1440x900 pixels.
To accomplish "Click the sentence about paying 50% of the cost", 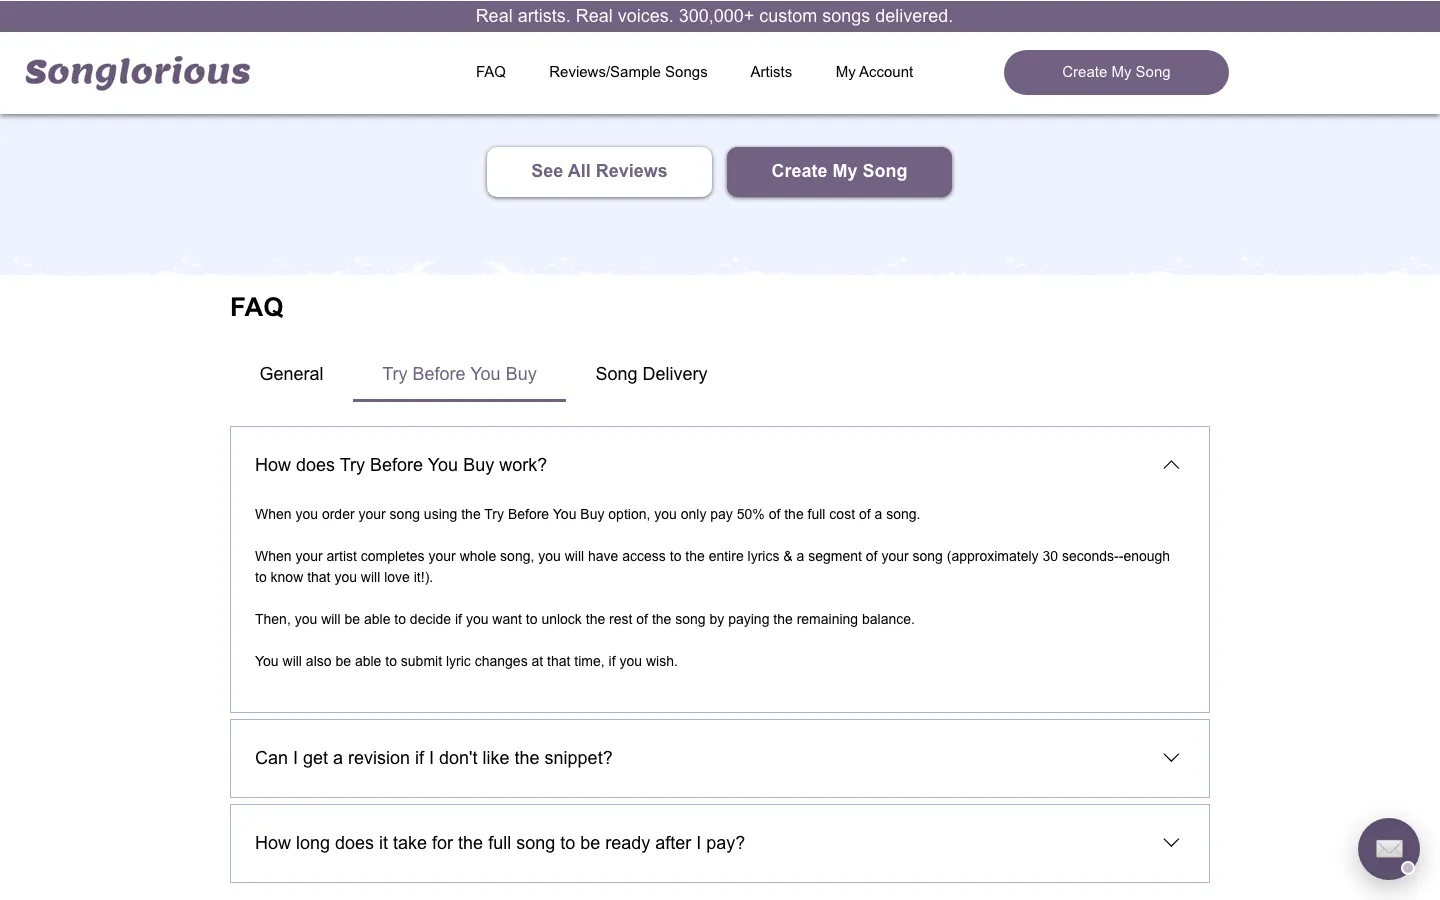I will click(x=587, y=514).
